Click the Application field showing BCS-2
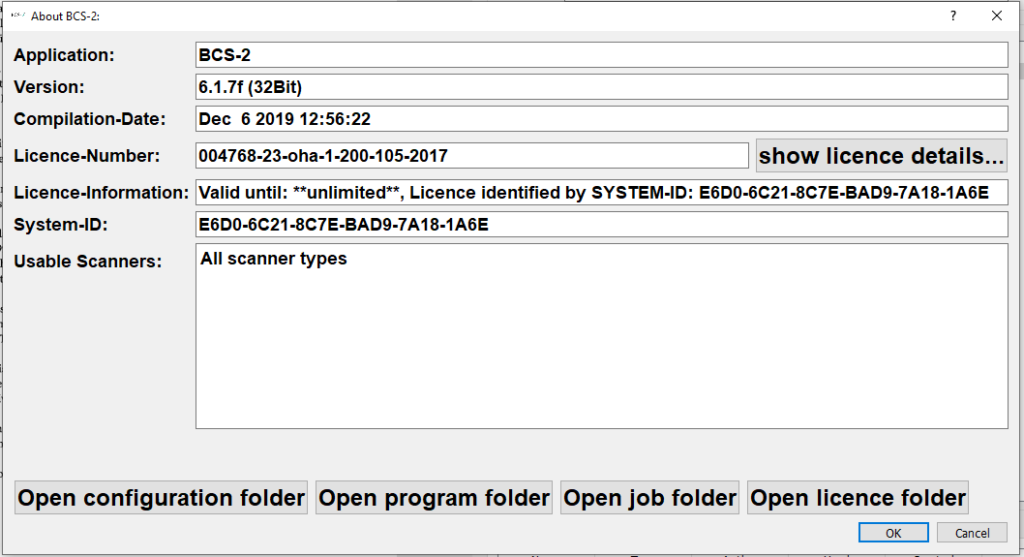 click(601, 55)
